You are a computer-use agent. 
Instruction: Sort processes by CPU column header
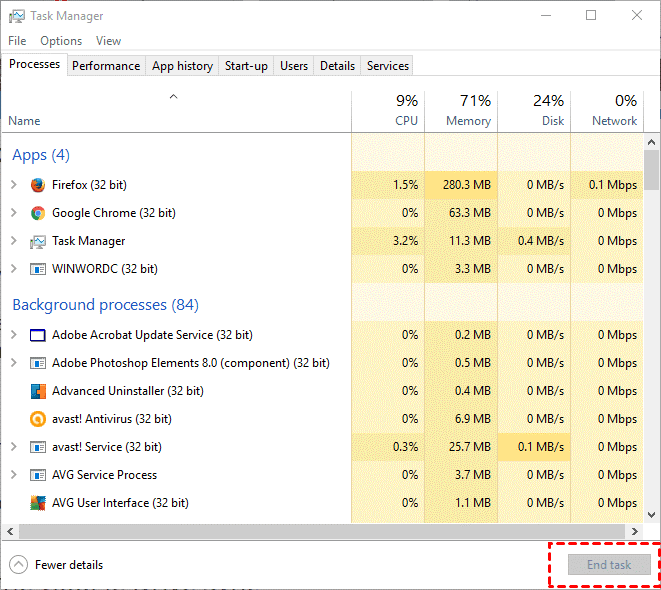pos(388,111)
